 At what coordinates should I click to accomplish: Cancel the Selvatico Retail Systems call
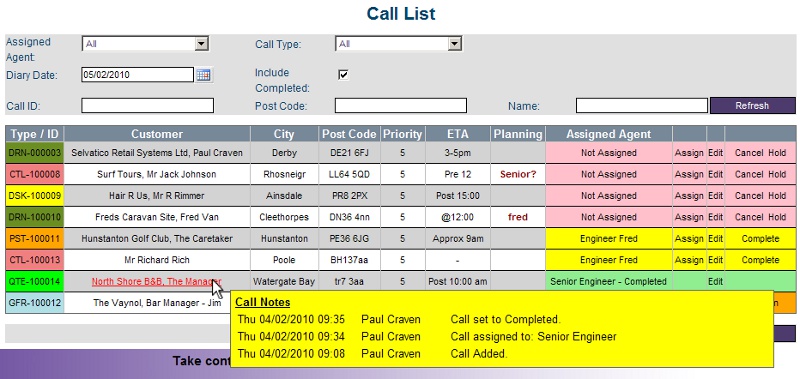click(x=749, y=153)
